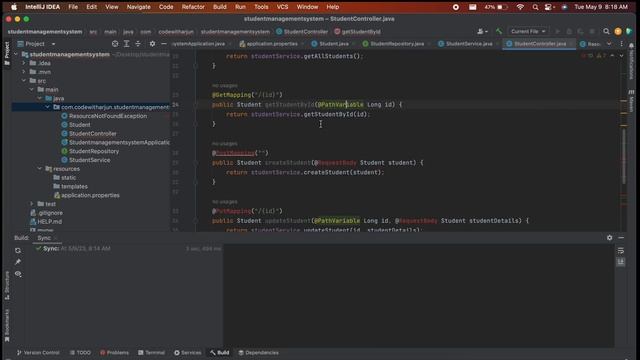Click the orange account avatar icon
This screenshot has height=360, width=640.
[618, 31]
